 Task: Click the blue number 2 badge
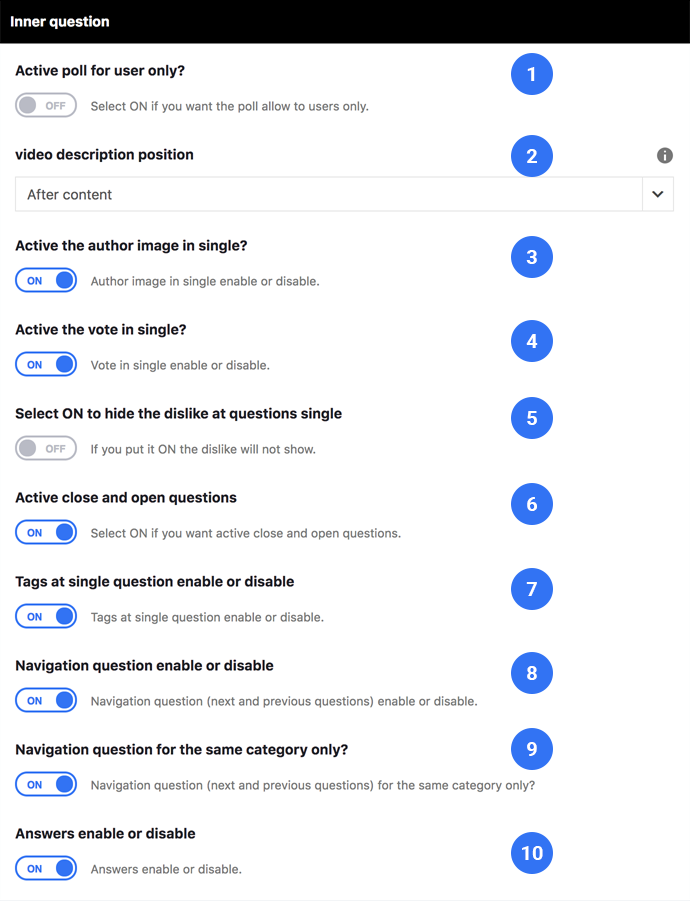pyautogui.click(x=531, y=156)
